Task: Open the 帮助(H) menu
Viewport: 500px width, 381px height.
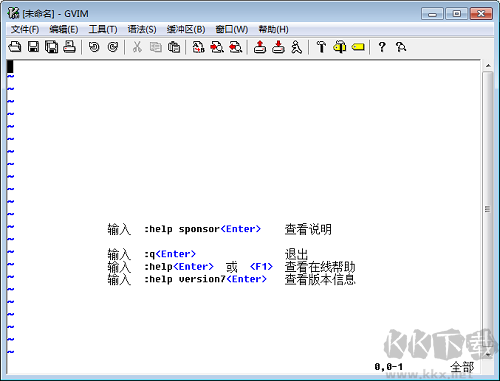Action: [x=273, y=29]
